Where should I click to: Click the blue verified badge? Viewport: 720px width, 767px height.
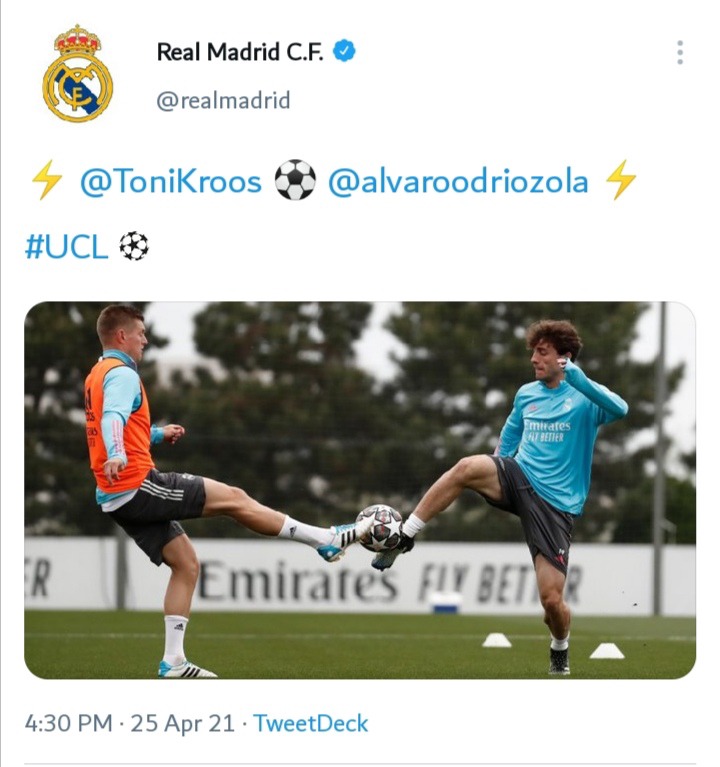pyautogui.click(x=344, y=51)
